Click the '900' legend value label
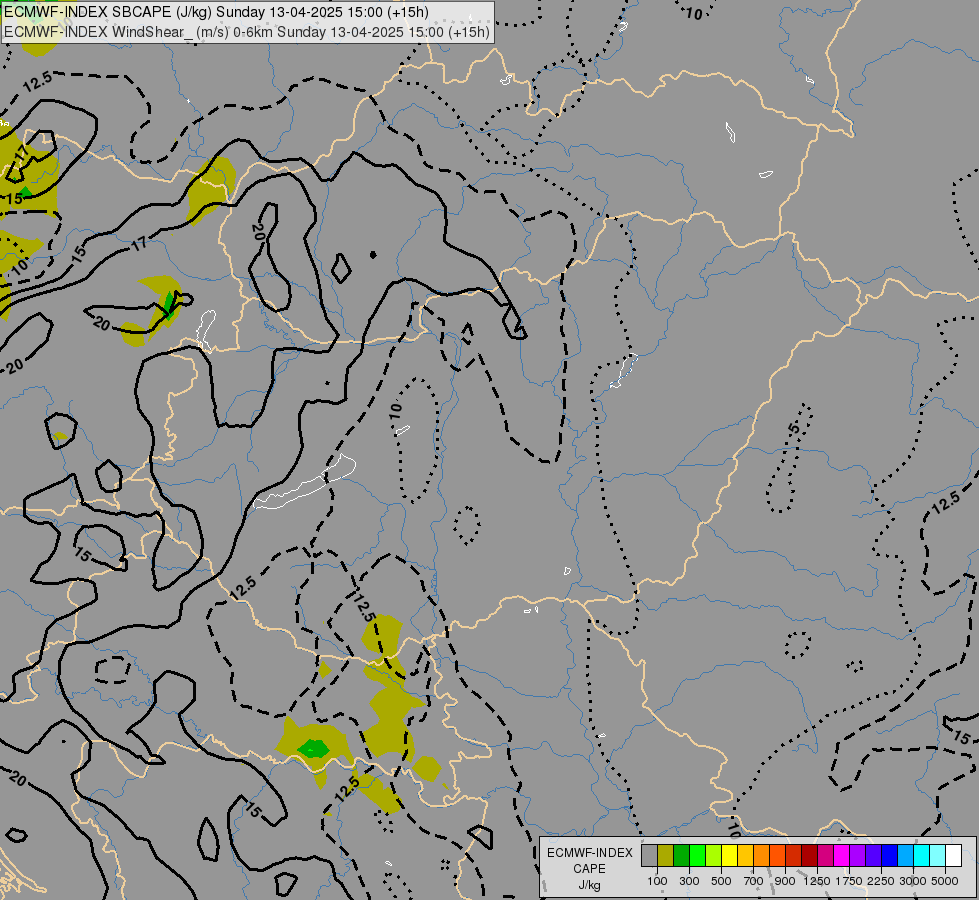979x900 pixels. point(785,881)
